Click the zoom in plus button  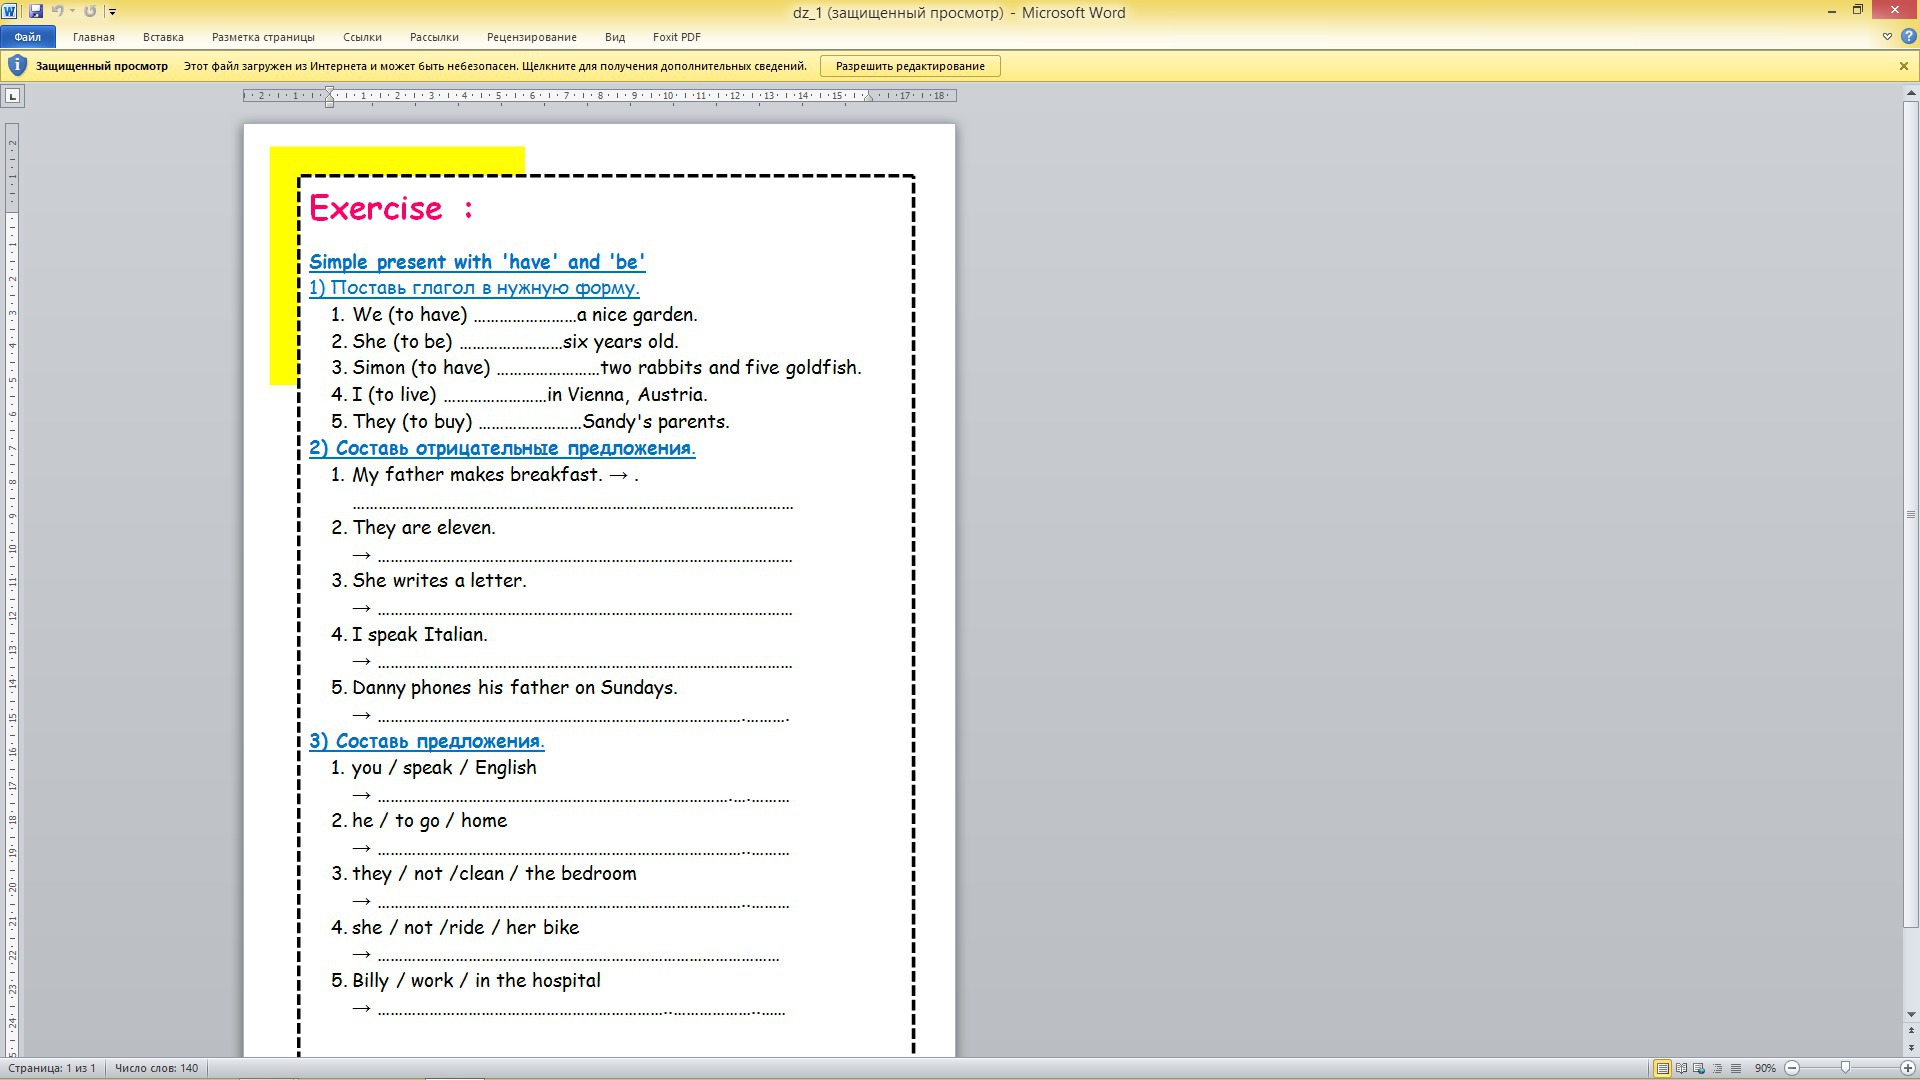click(x=1909, y=1068)
